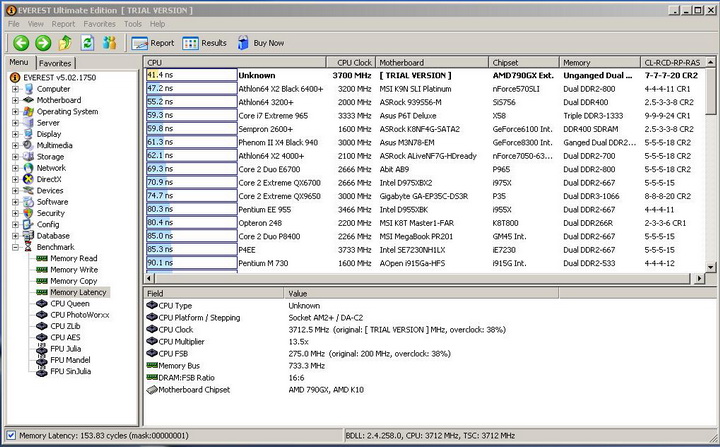Open the Report menu
Screen dimensions: 720x447
[x=63, y=24]
